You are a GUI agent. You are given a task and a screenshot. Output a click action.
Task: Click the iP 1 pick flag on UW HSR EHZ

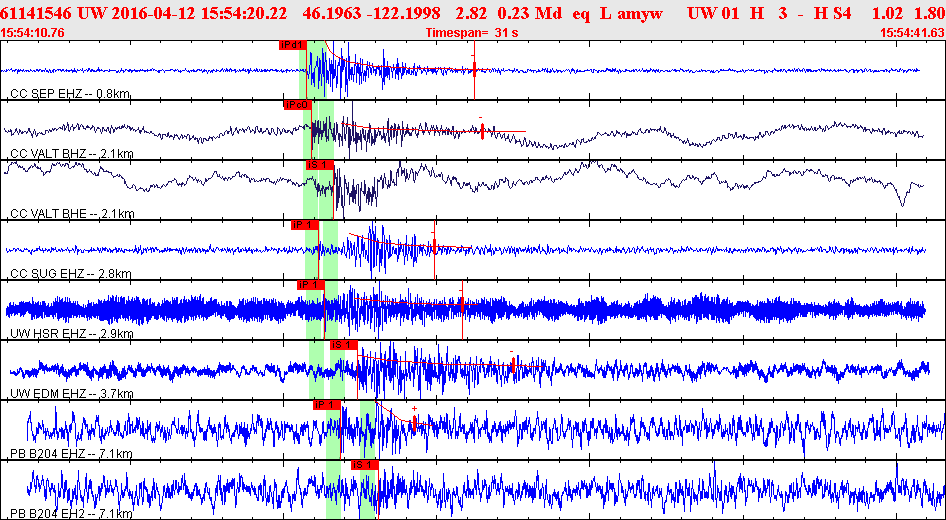point(311,285)
